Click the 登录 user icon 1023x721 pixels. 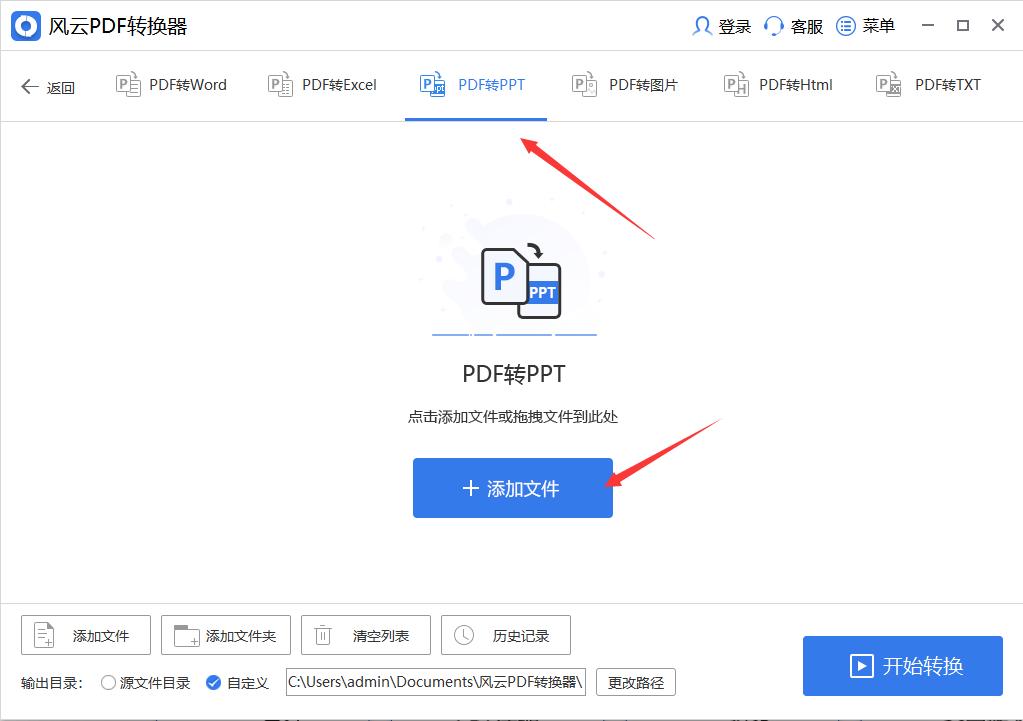(x=704, y=26)
